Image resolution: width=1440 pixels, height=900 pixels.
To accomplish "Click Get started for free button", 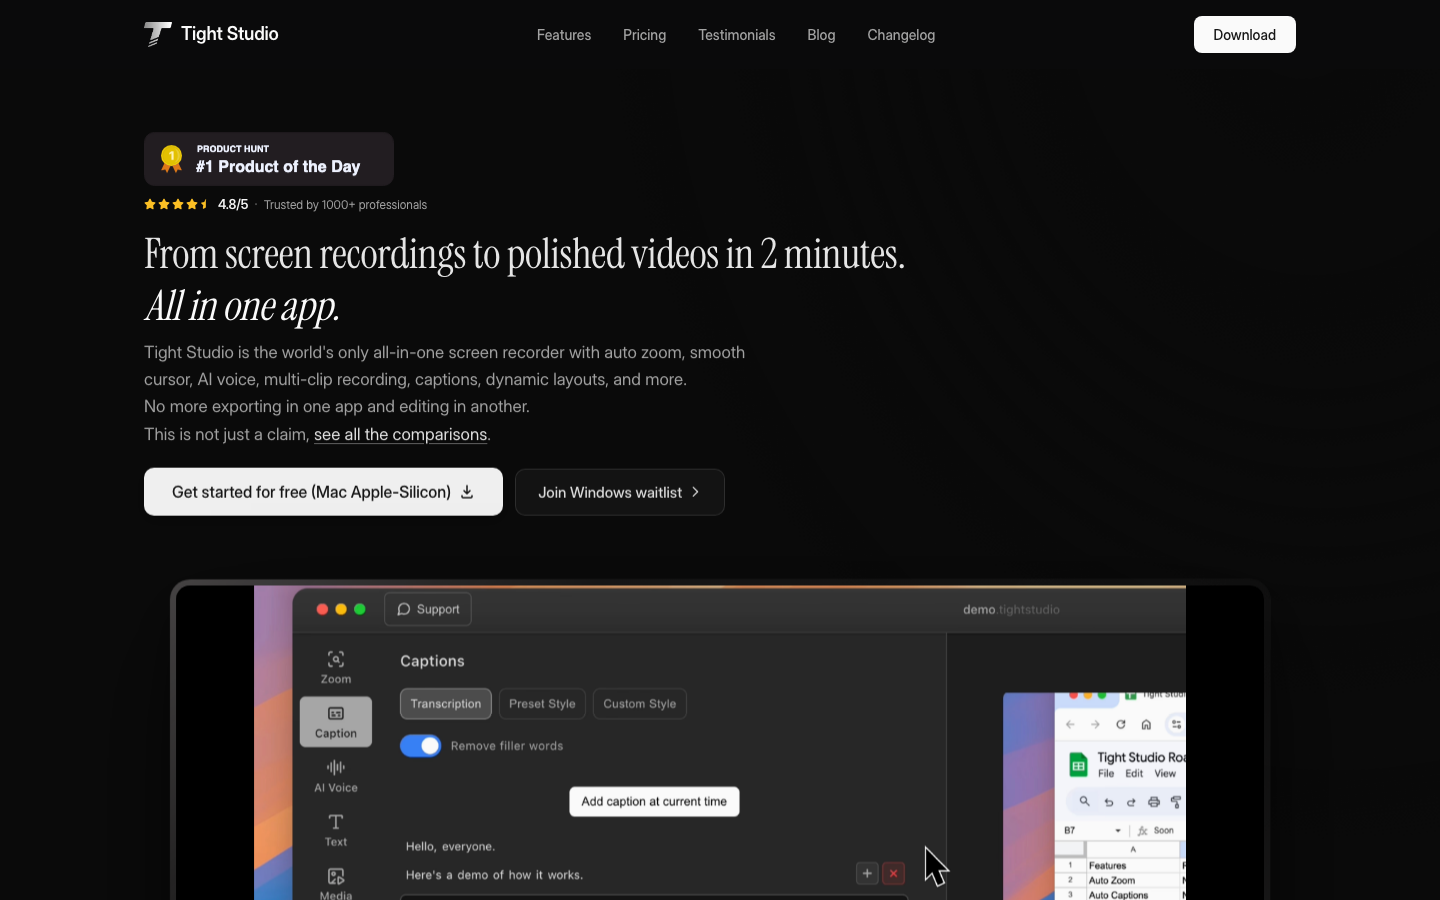I will pyautogui.click(x=323, y=492).
